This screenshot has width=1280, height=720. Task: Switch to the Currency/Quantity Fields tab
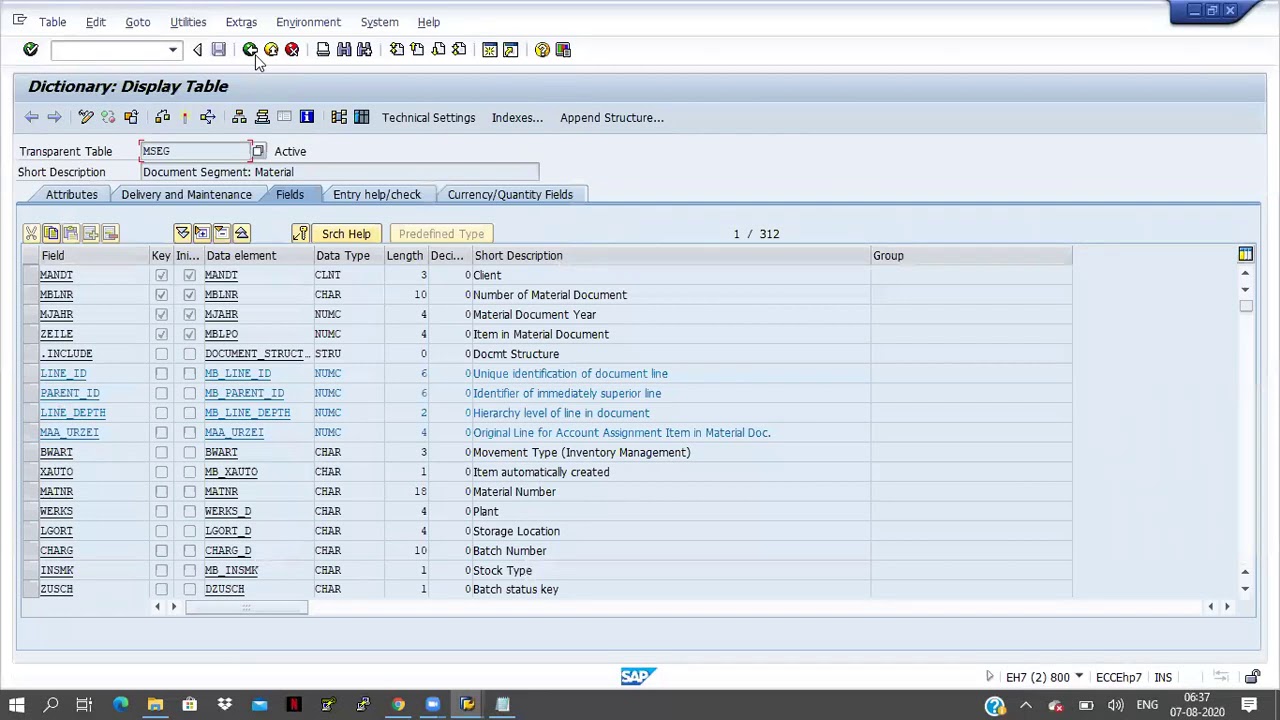[x=510, y=195]
